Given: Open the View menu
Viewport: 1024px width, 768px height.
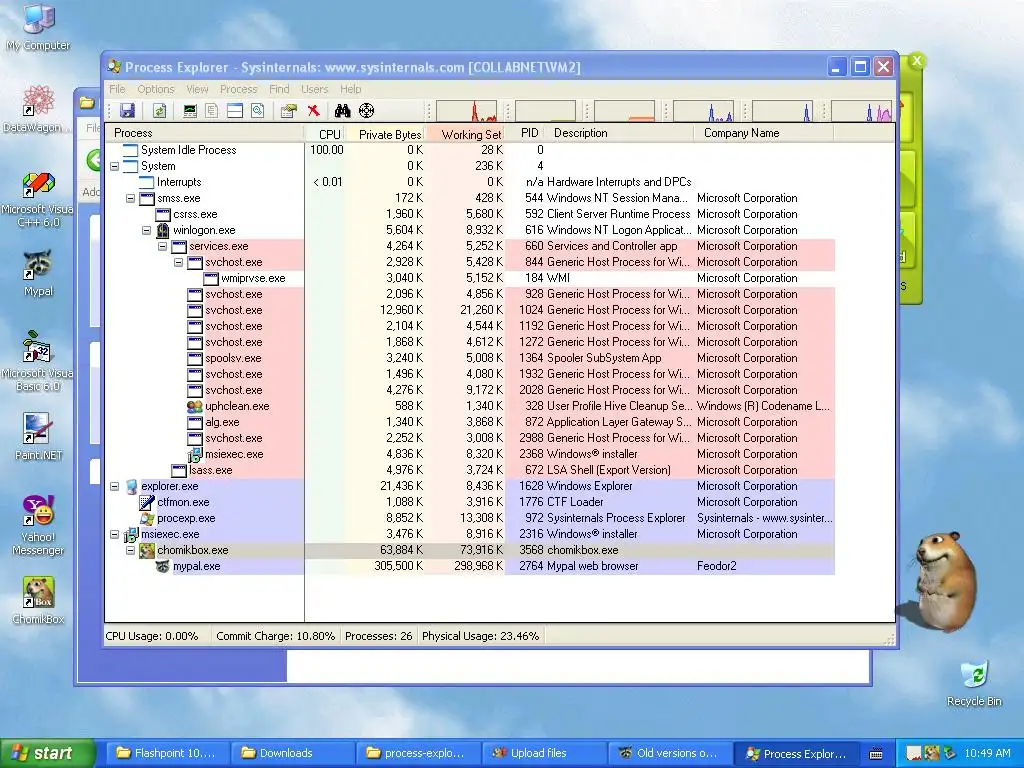Looking at the screenshot, I should (x=197, y=89).
